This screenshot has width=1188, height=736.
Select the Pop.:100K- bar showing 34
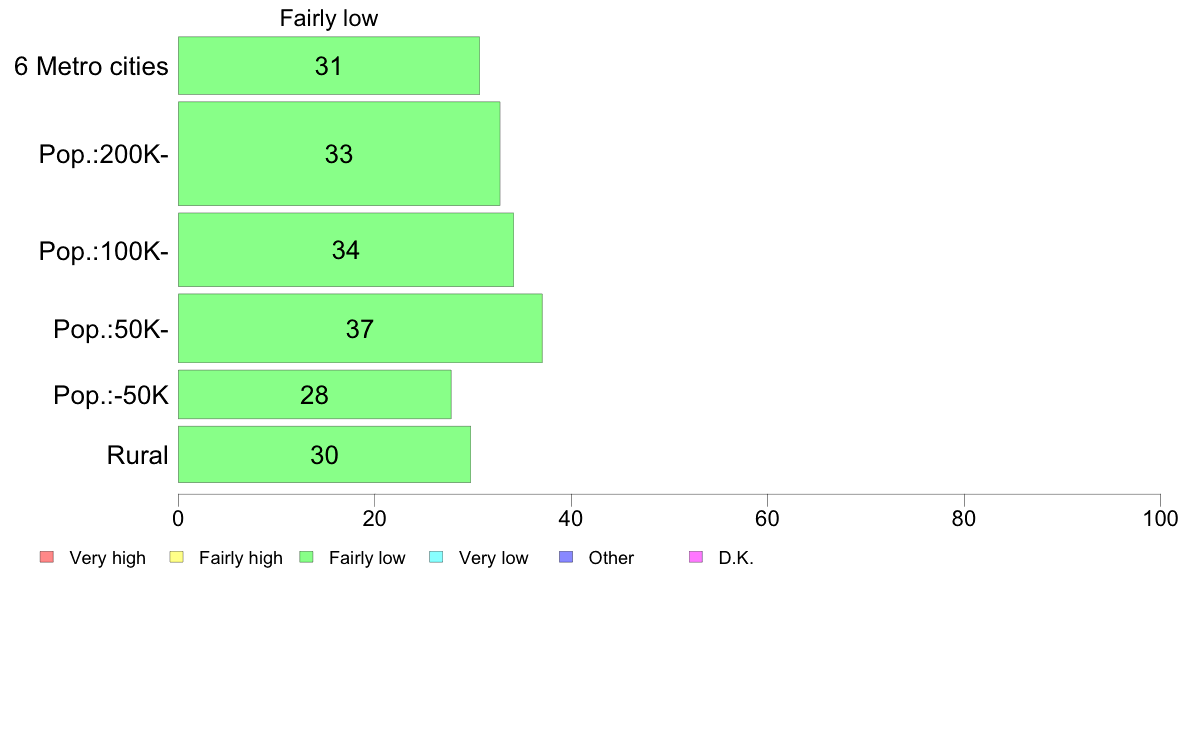coord(346,250)
